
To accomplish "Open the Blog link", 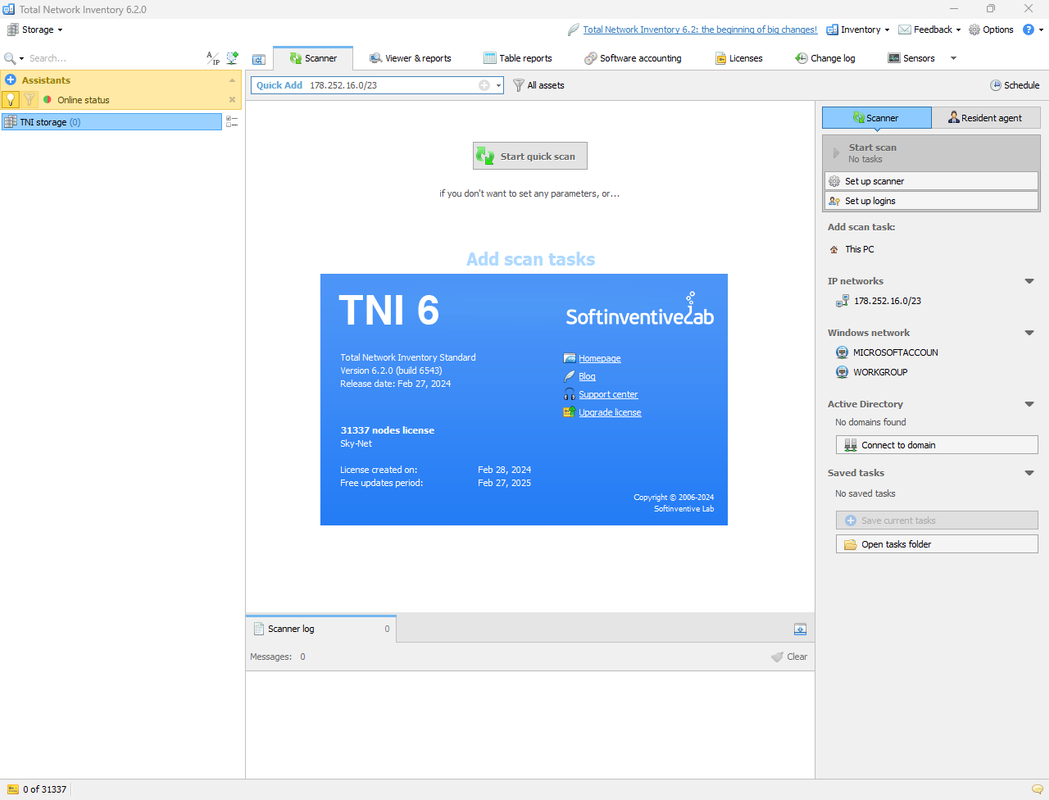I will tap(587, 377).
